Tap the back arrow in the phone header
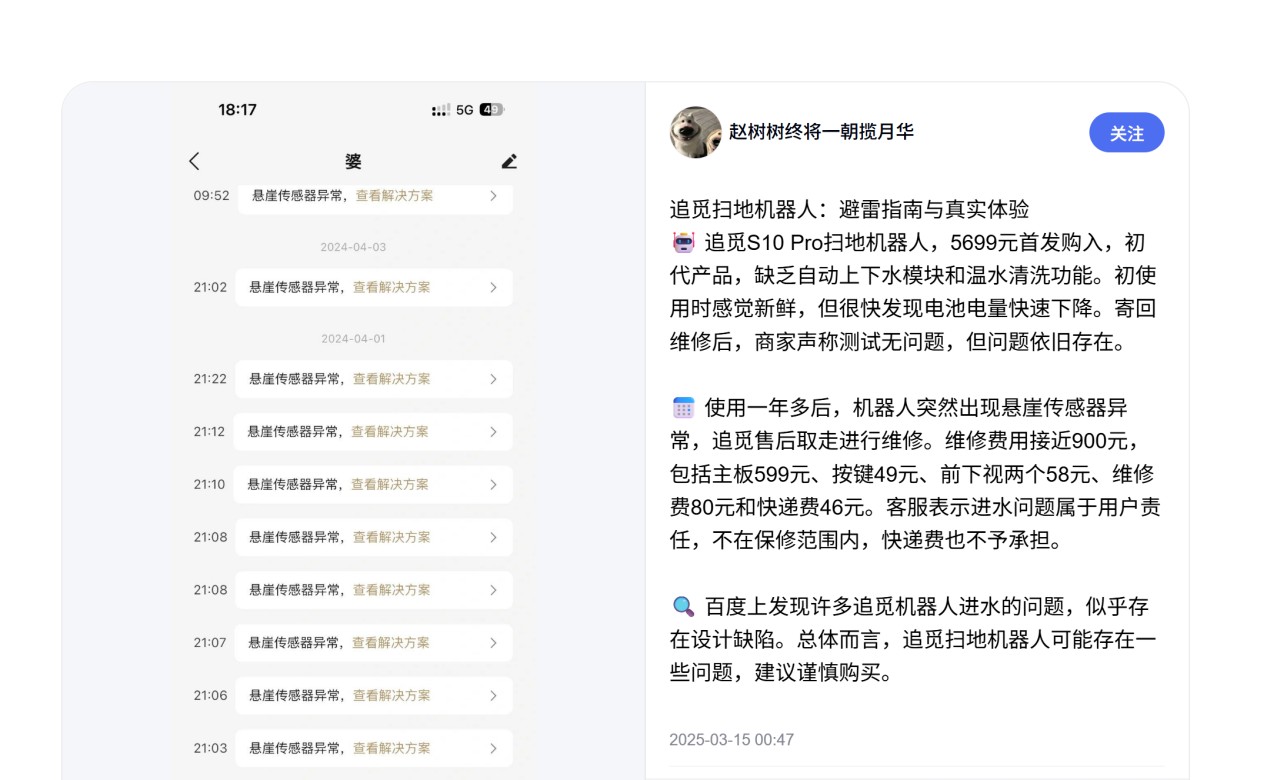The image size is (1267, 780). click(x=194, y=161)
